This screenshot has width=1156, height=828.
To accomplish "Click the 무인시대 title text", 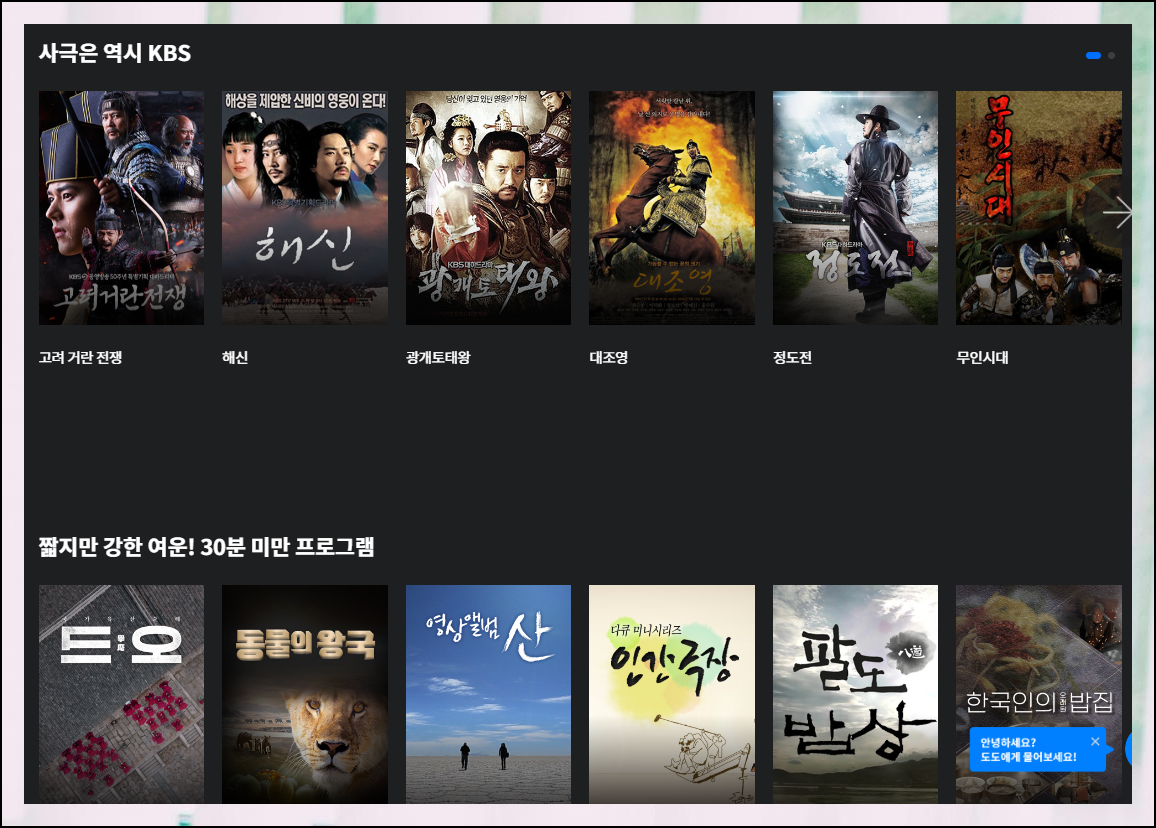I will coord(982,358).
